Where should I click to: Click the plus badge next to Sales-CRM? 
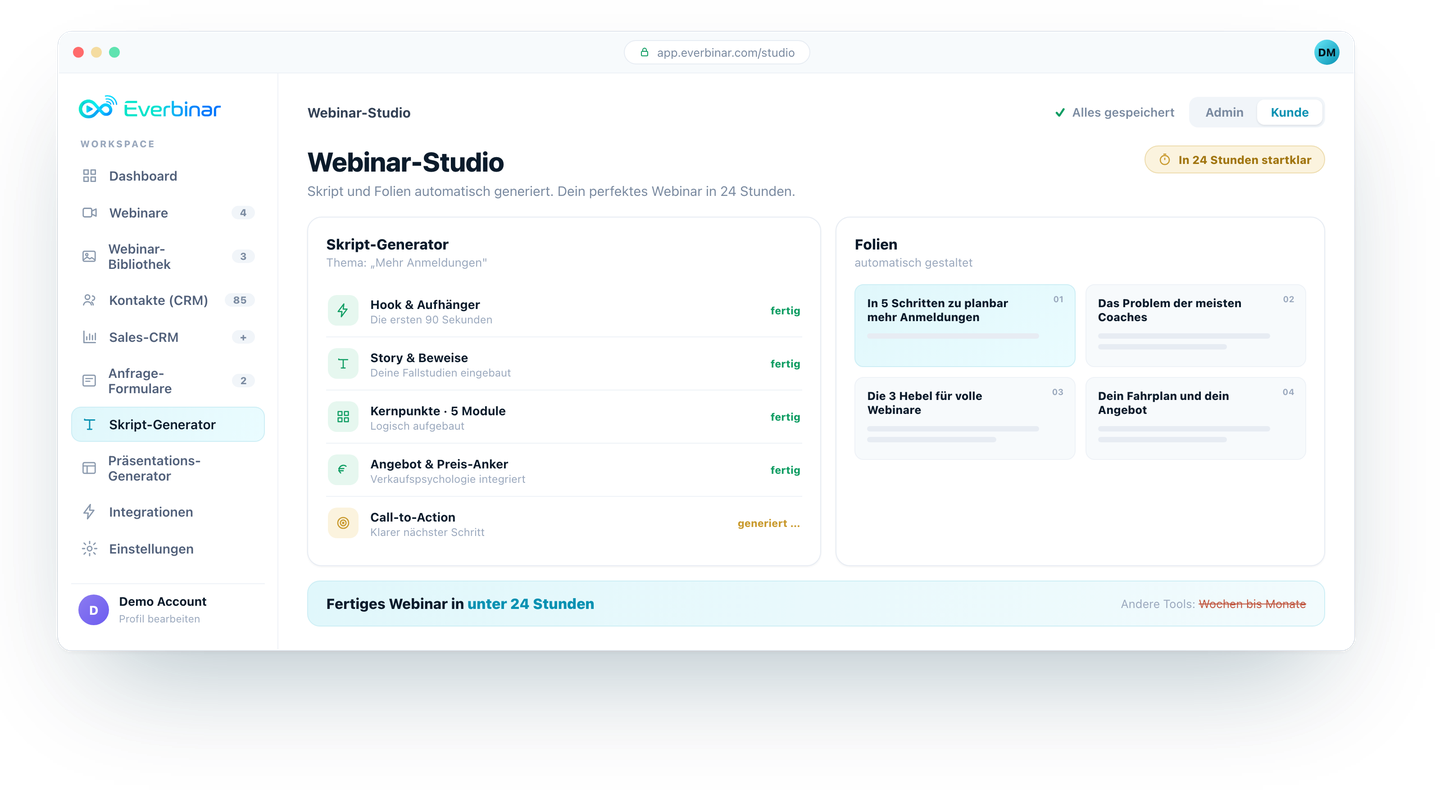point(243,337)
